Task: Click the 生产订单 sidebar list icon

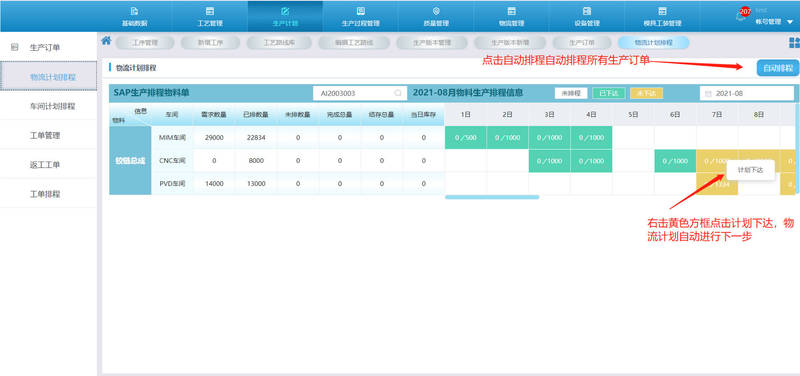Action: click(15, 47)
